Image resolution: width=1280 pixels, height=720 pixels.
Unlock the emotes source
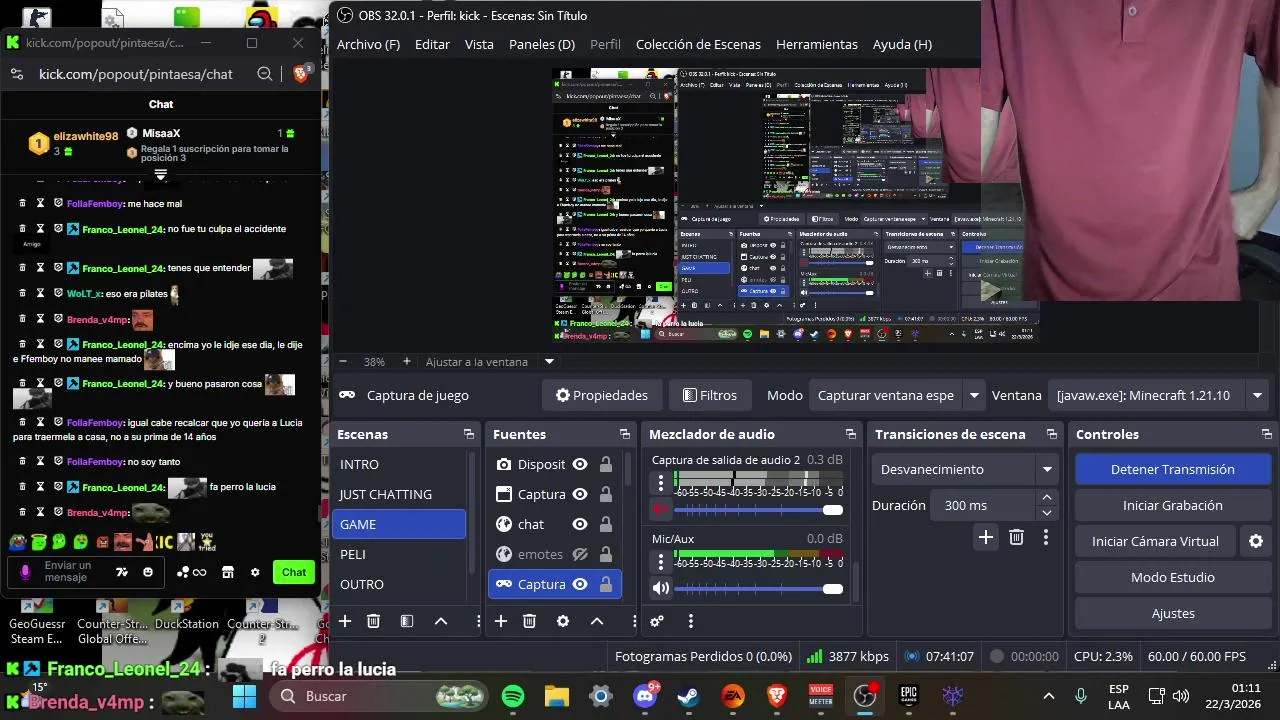coord(606,554)
